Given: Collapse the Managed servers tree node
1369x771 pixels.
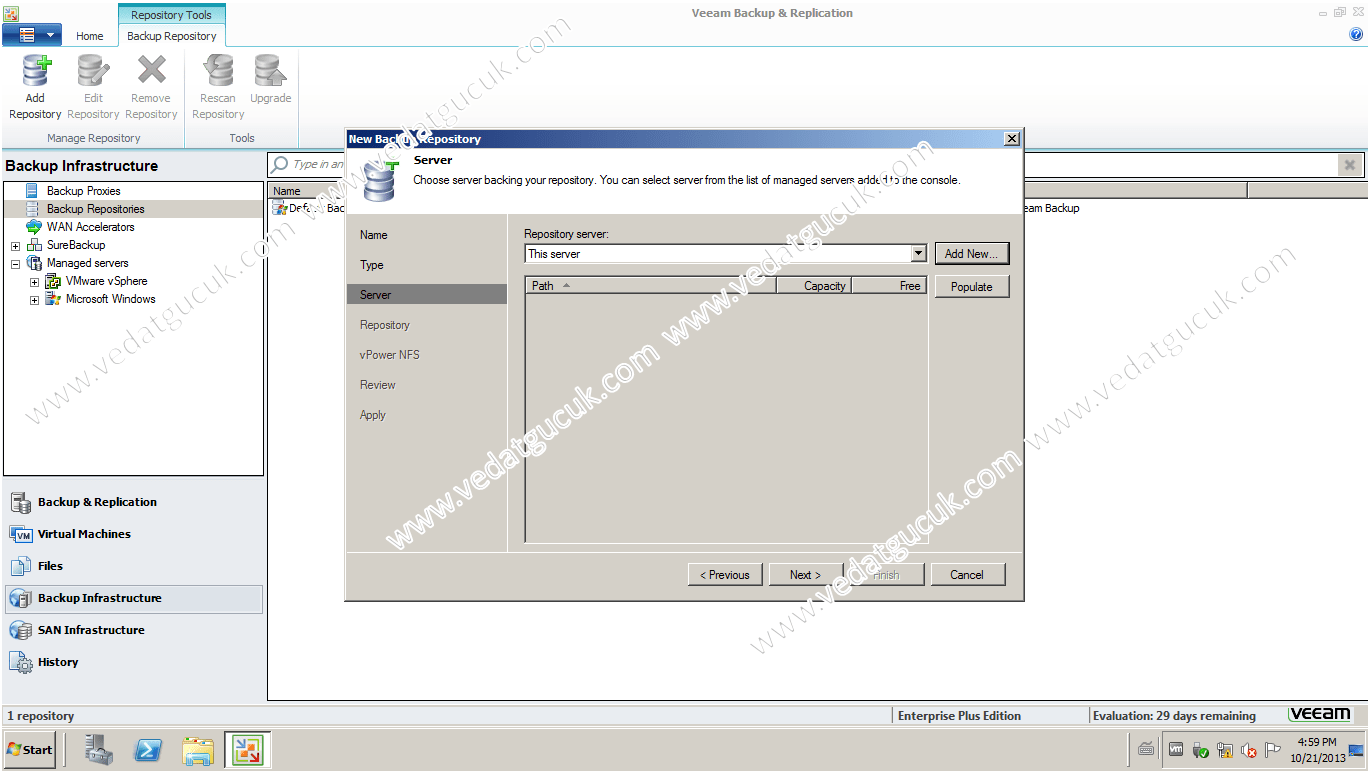Looking at the screenshot, I should pos(15,264).
